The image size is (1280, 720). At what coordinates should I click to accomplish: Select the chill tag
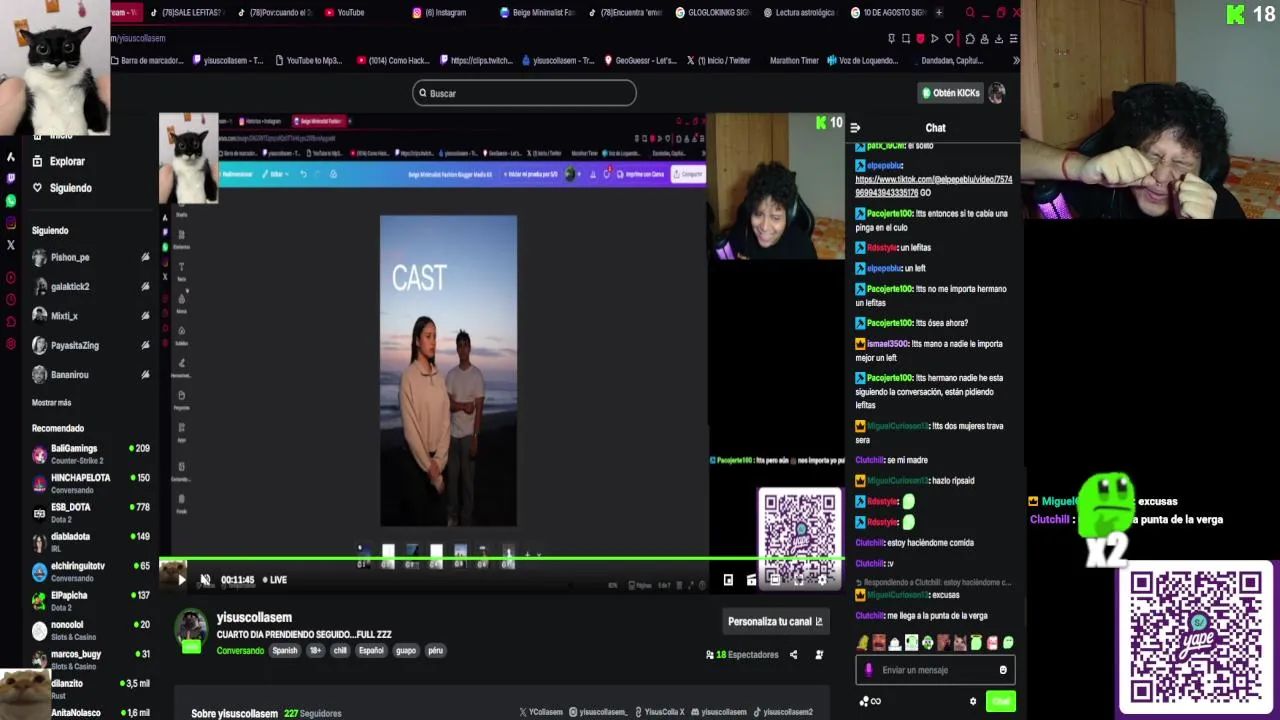point(340,651)
